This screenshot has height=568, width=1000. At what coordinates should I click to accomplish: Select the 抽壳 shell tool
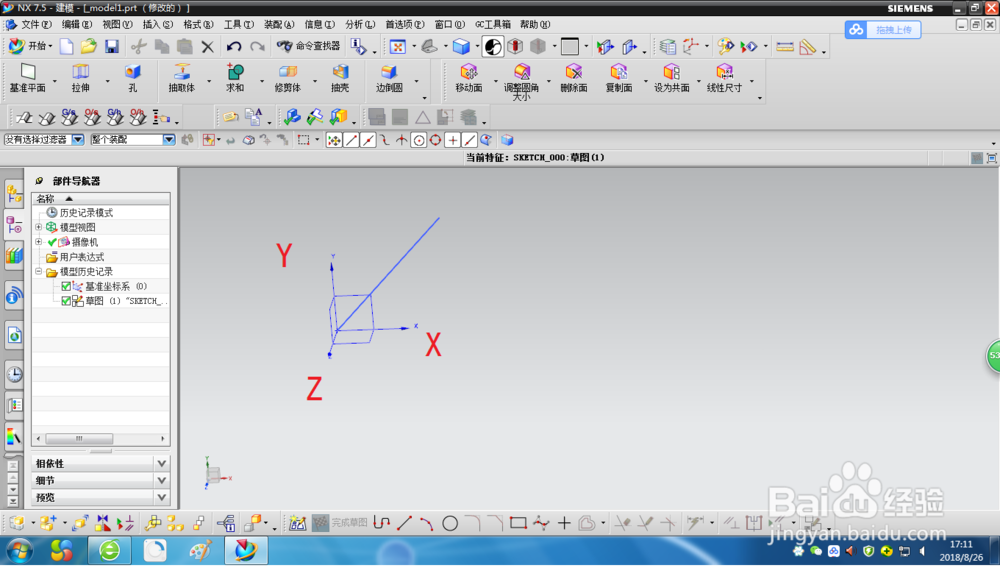point(340,78)
